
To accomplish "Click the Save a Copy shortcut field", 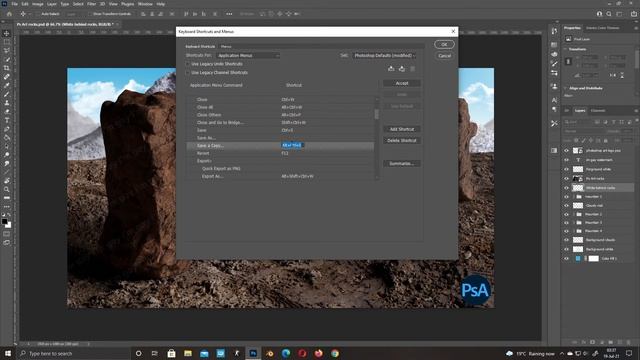I will point(292,145).
